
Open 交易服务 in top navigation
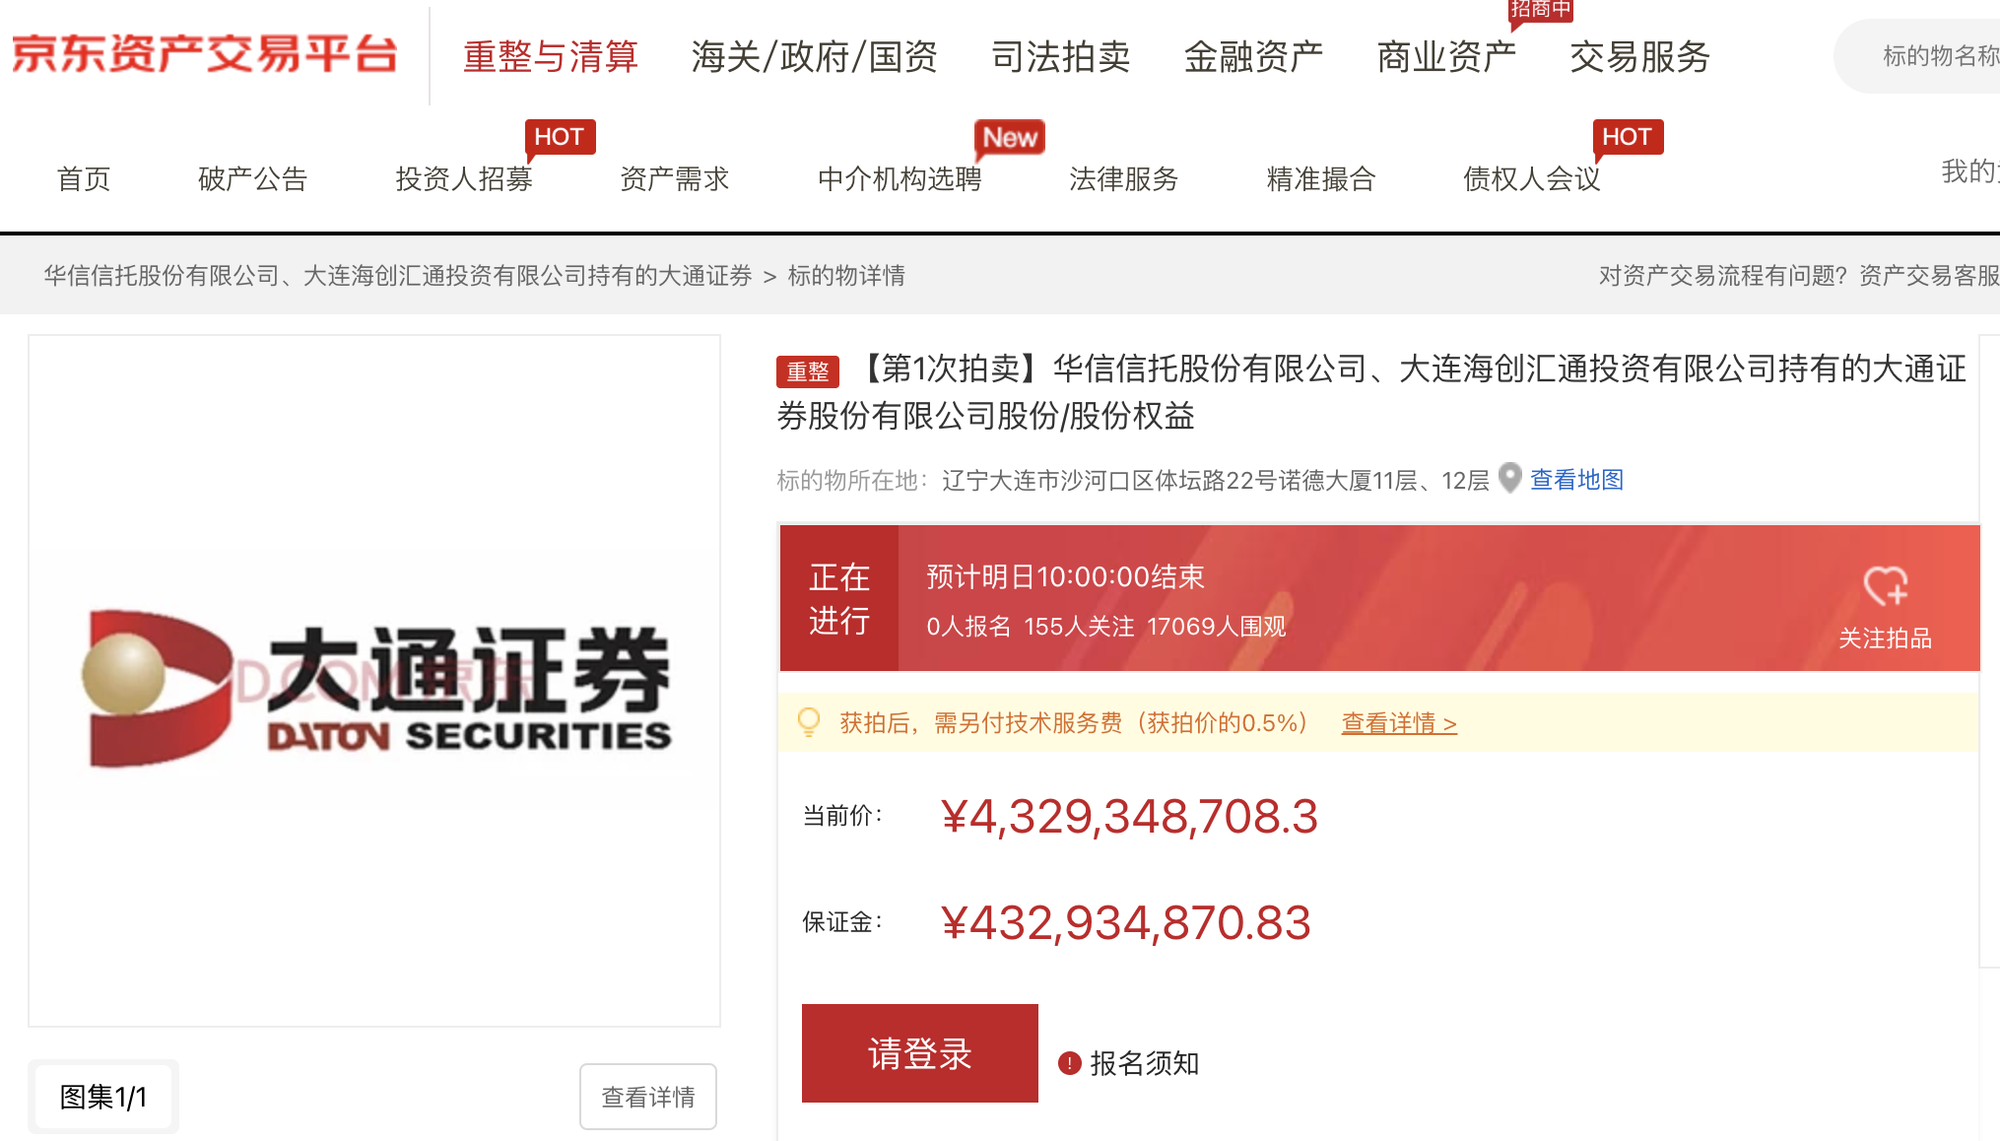pos(1640,57)
